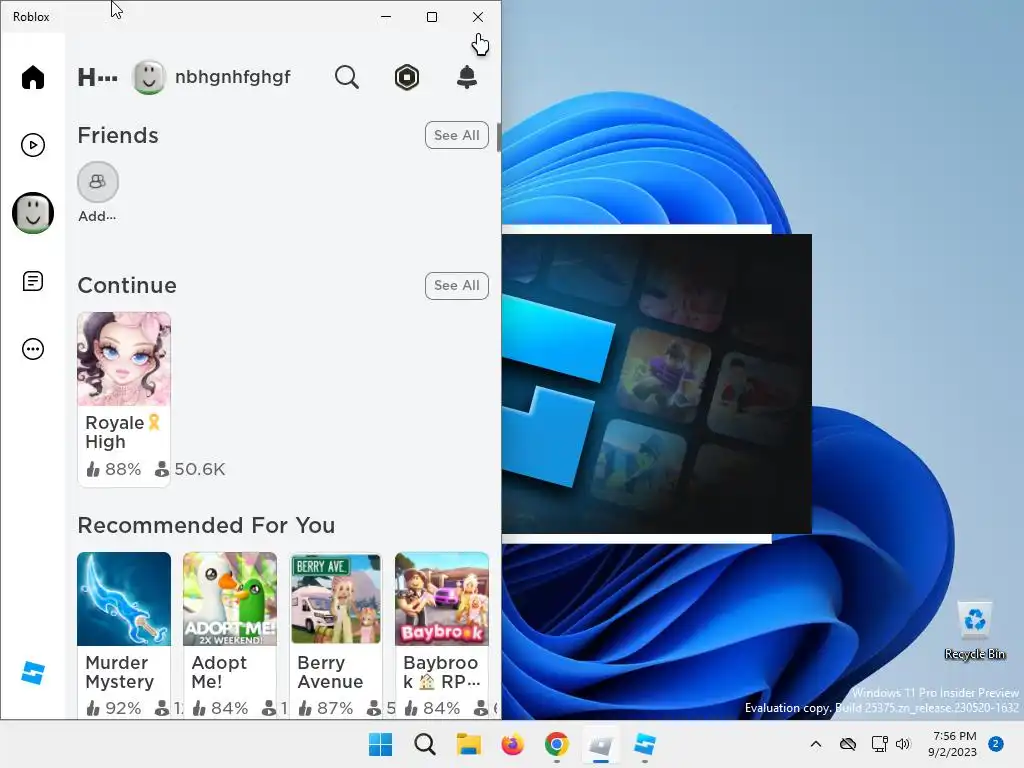Click the gray Roblox launcher taskbar icon

point(601,744)
